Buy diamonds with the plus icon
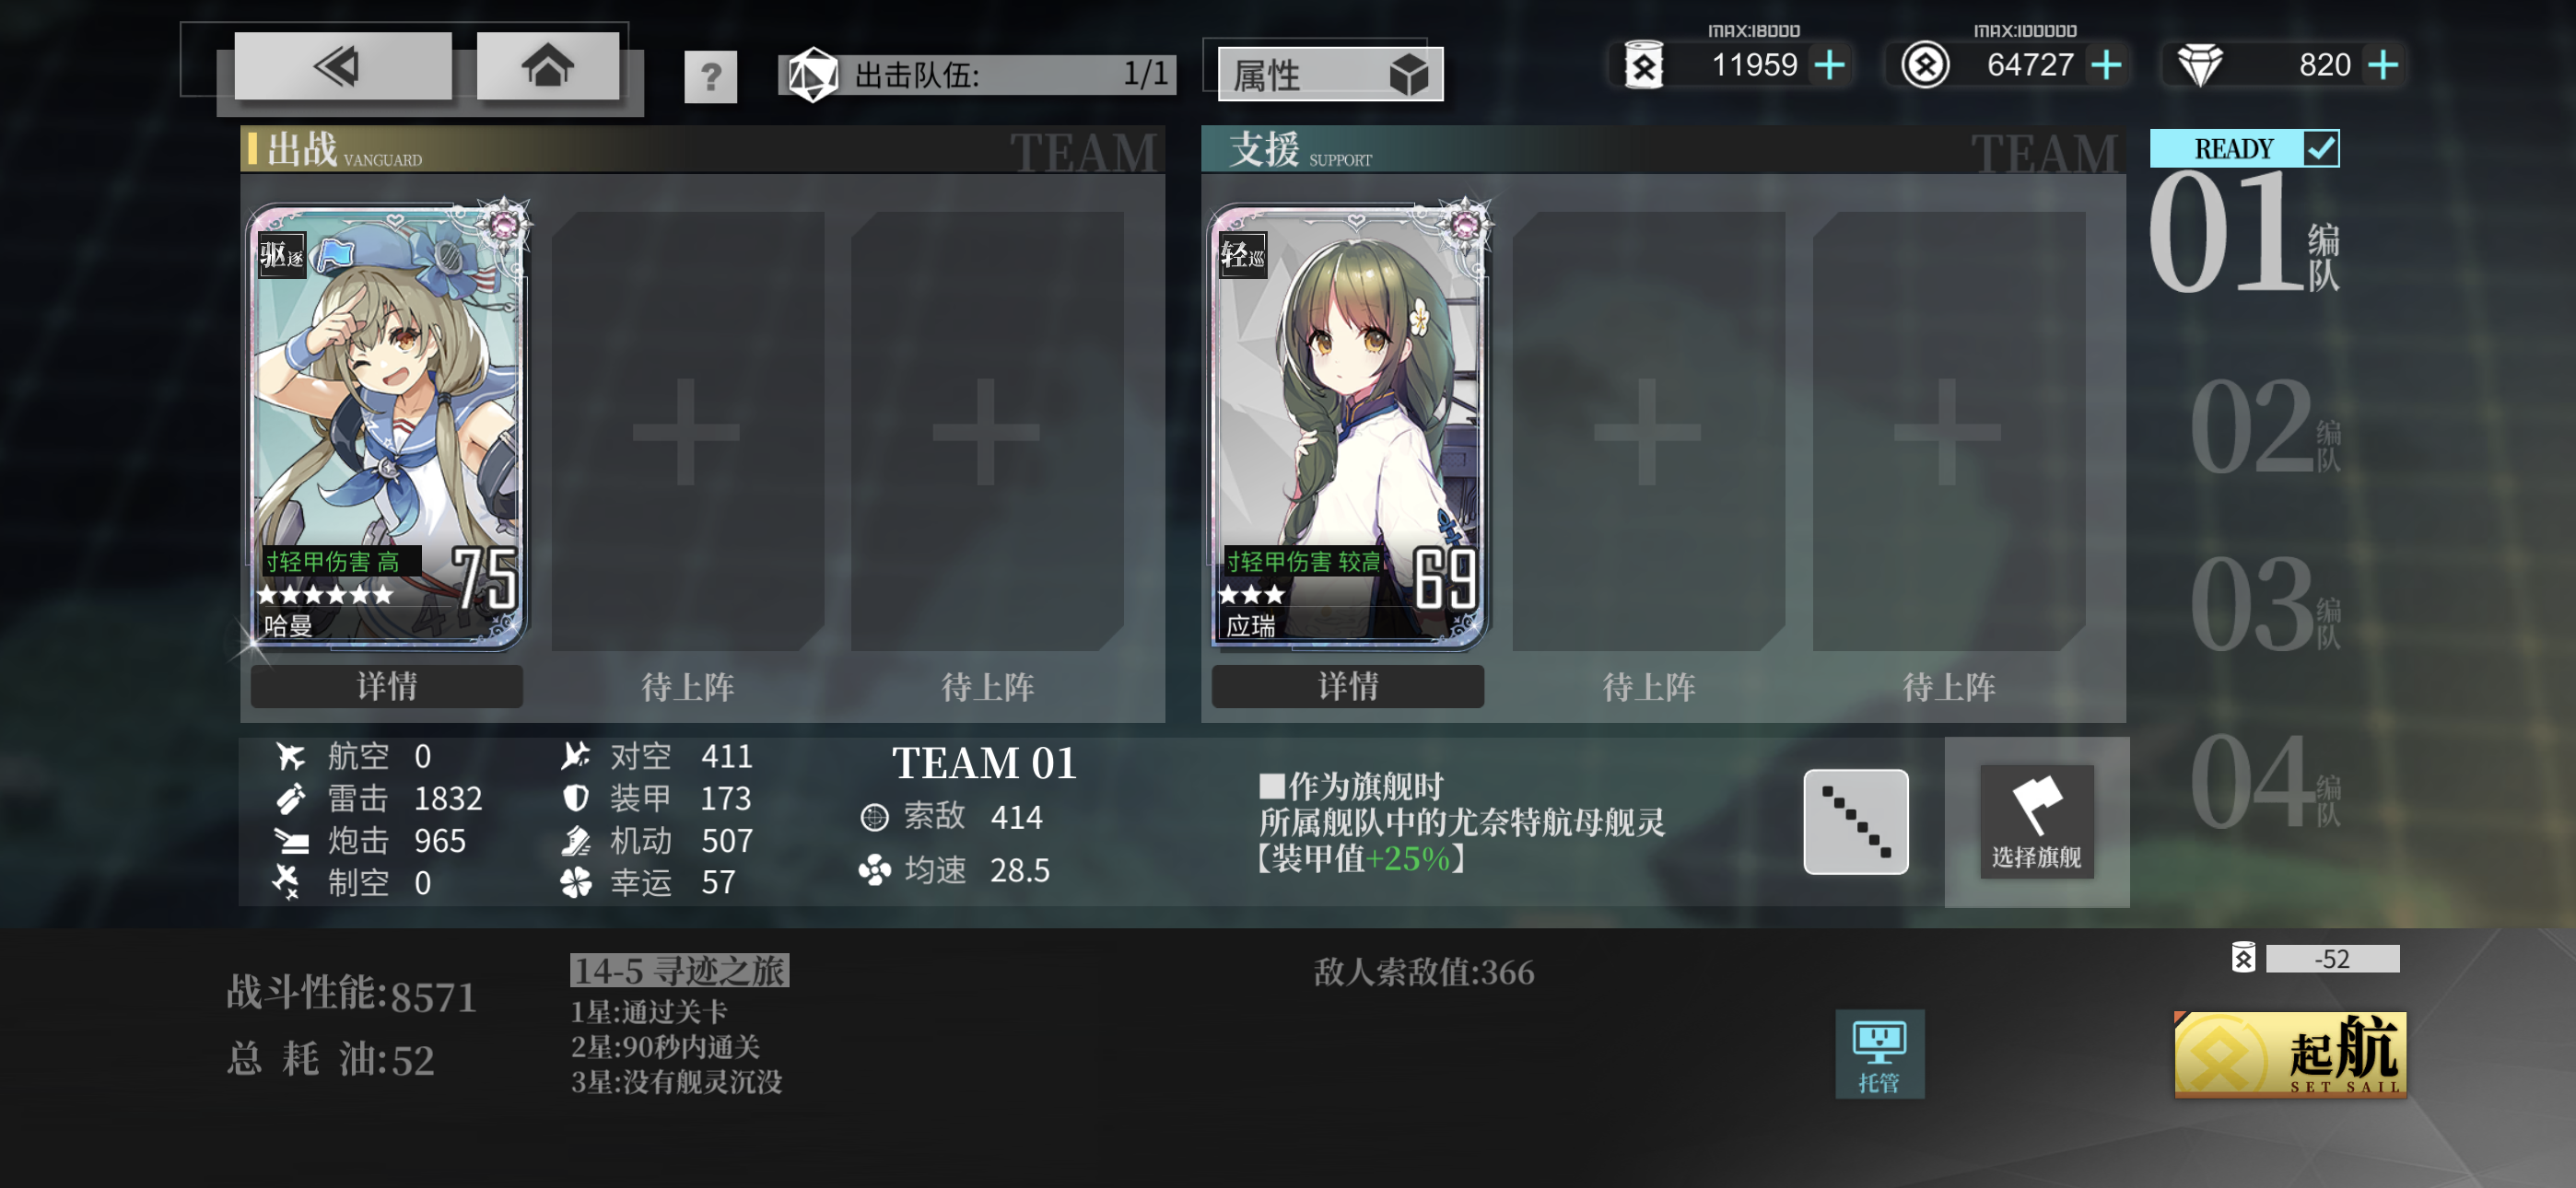Viewport: 2576px width, 1188px height. [x=2383, y=65]
